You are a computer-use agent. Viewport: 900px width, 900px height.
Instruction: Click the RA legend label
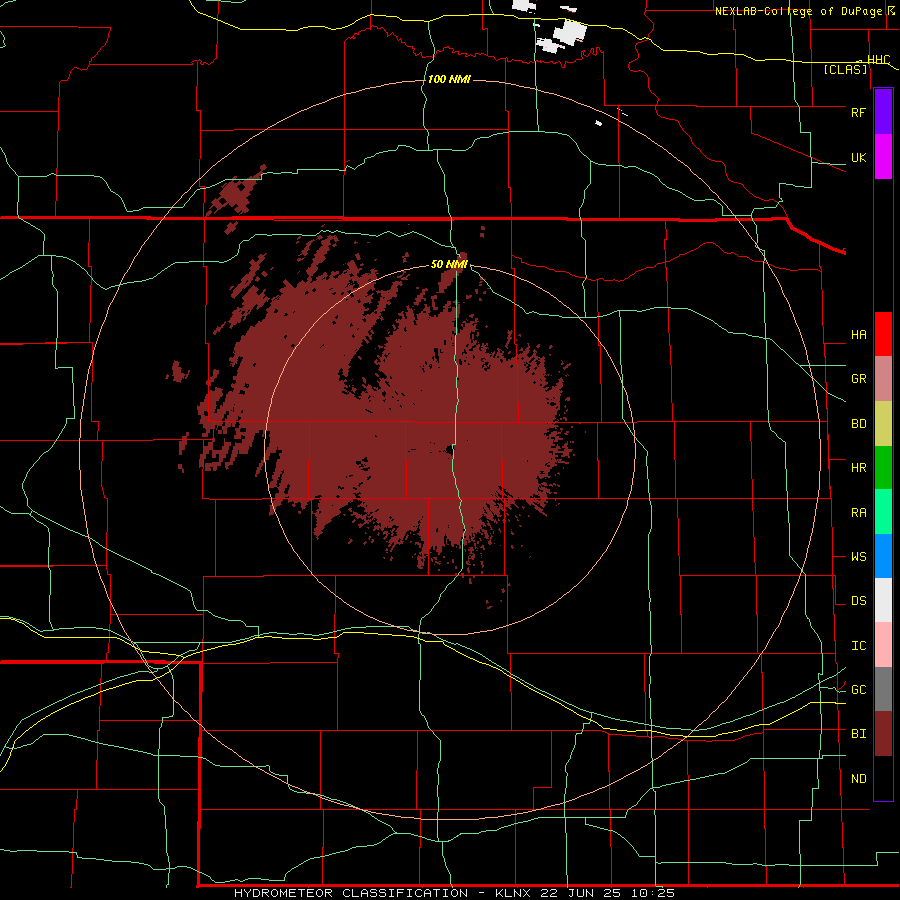coord(858,513)
